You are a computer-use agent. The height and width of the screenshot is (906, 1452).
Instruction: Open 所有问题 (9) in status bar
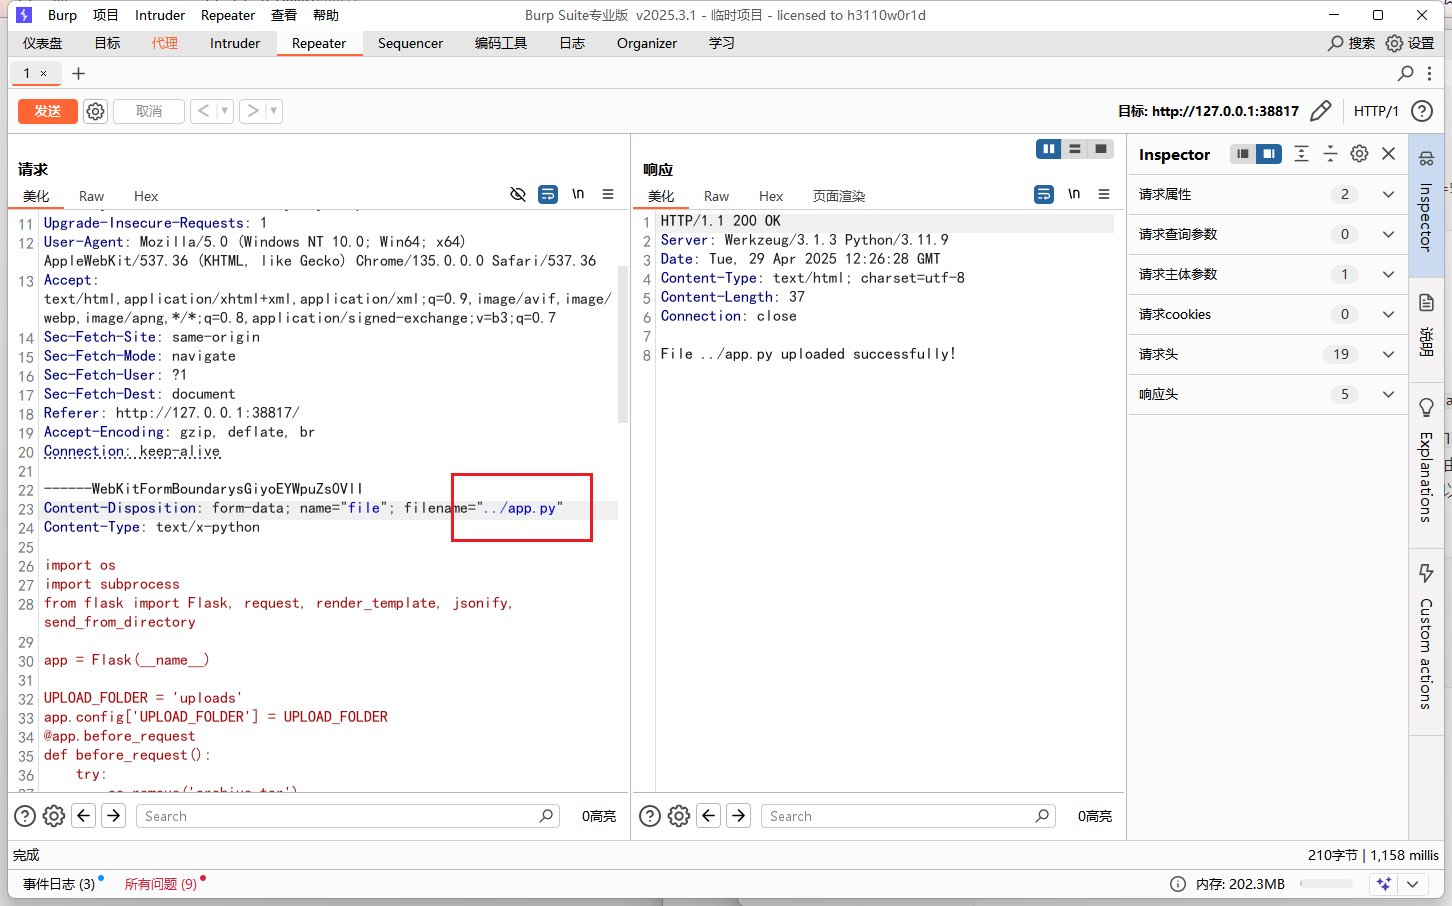tap(161, 884)
